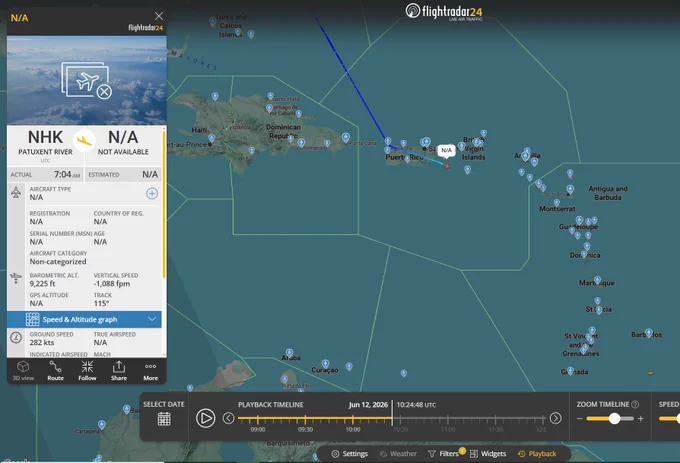Open the Widgets menu
Image resolution: width=680 pixels, height=463 pixels.
click(488, 454)
